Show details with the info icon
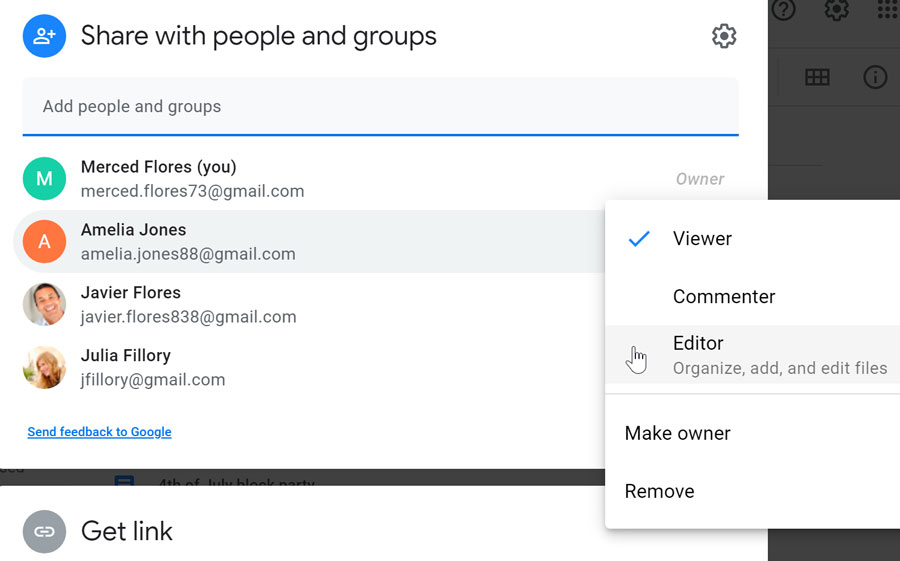 click(x=875, y=77)
